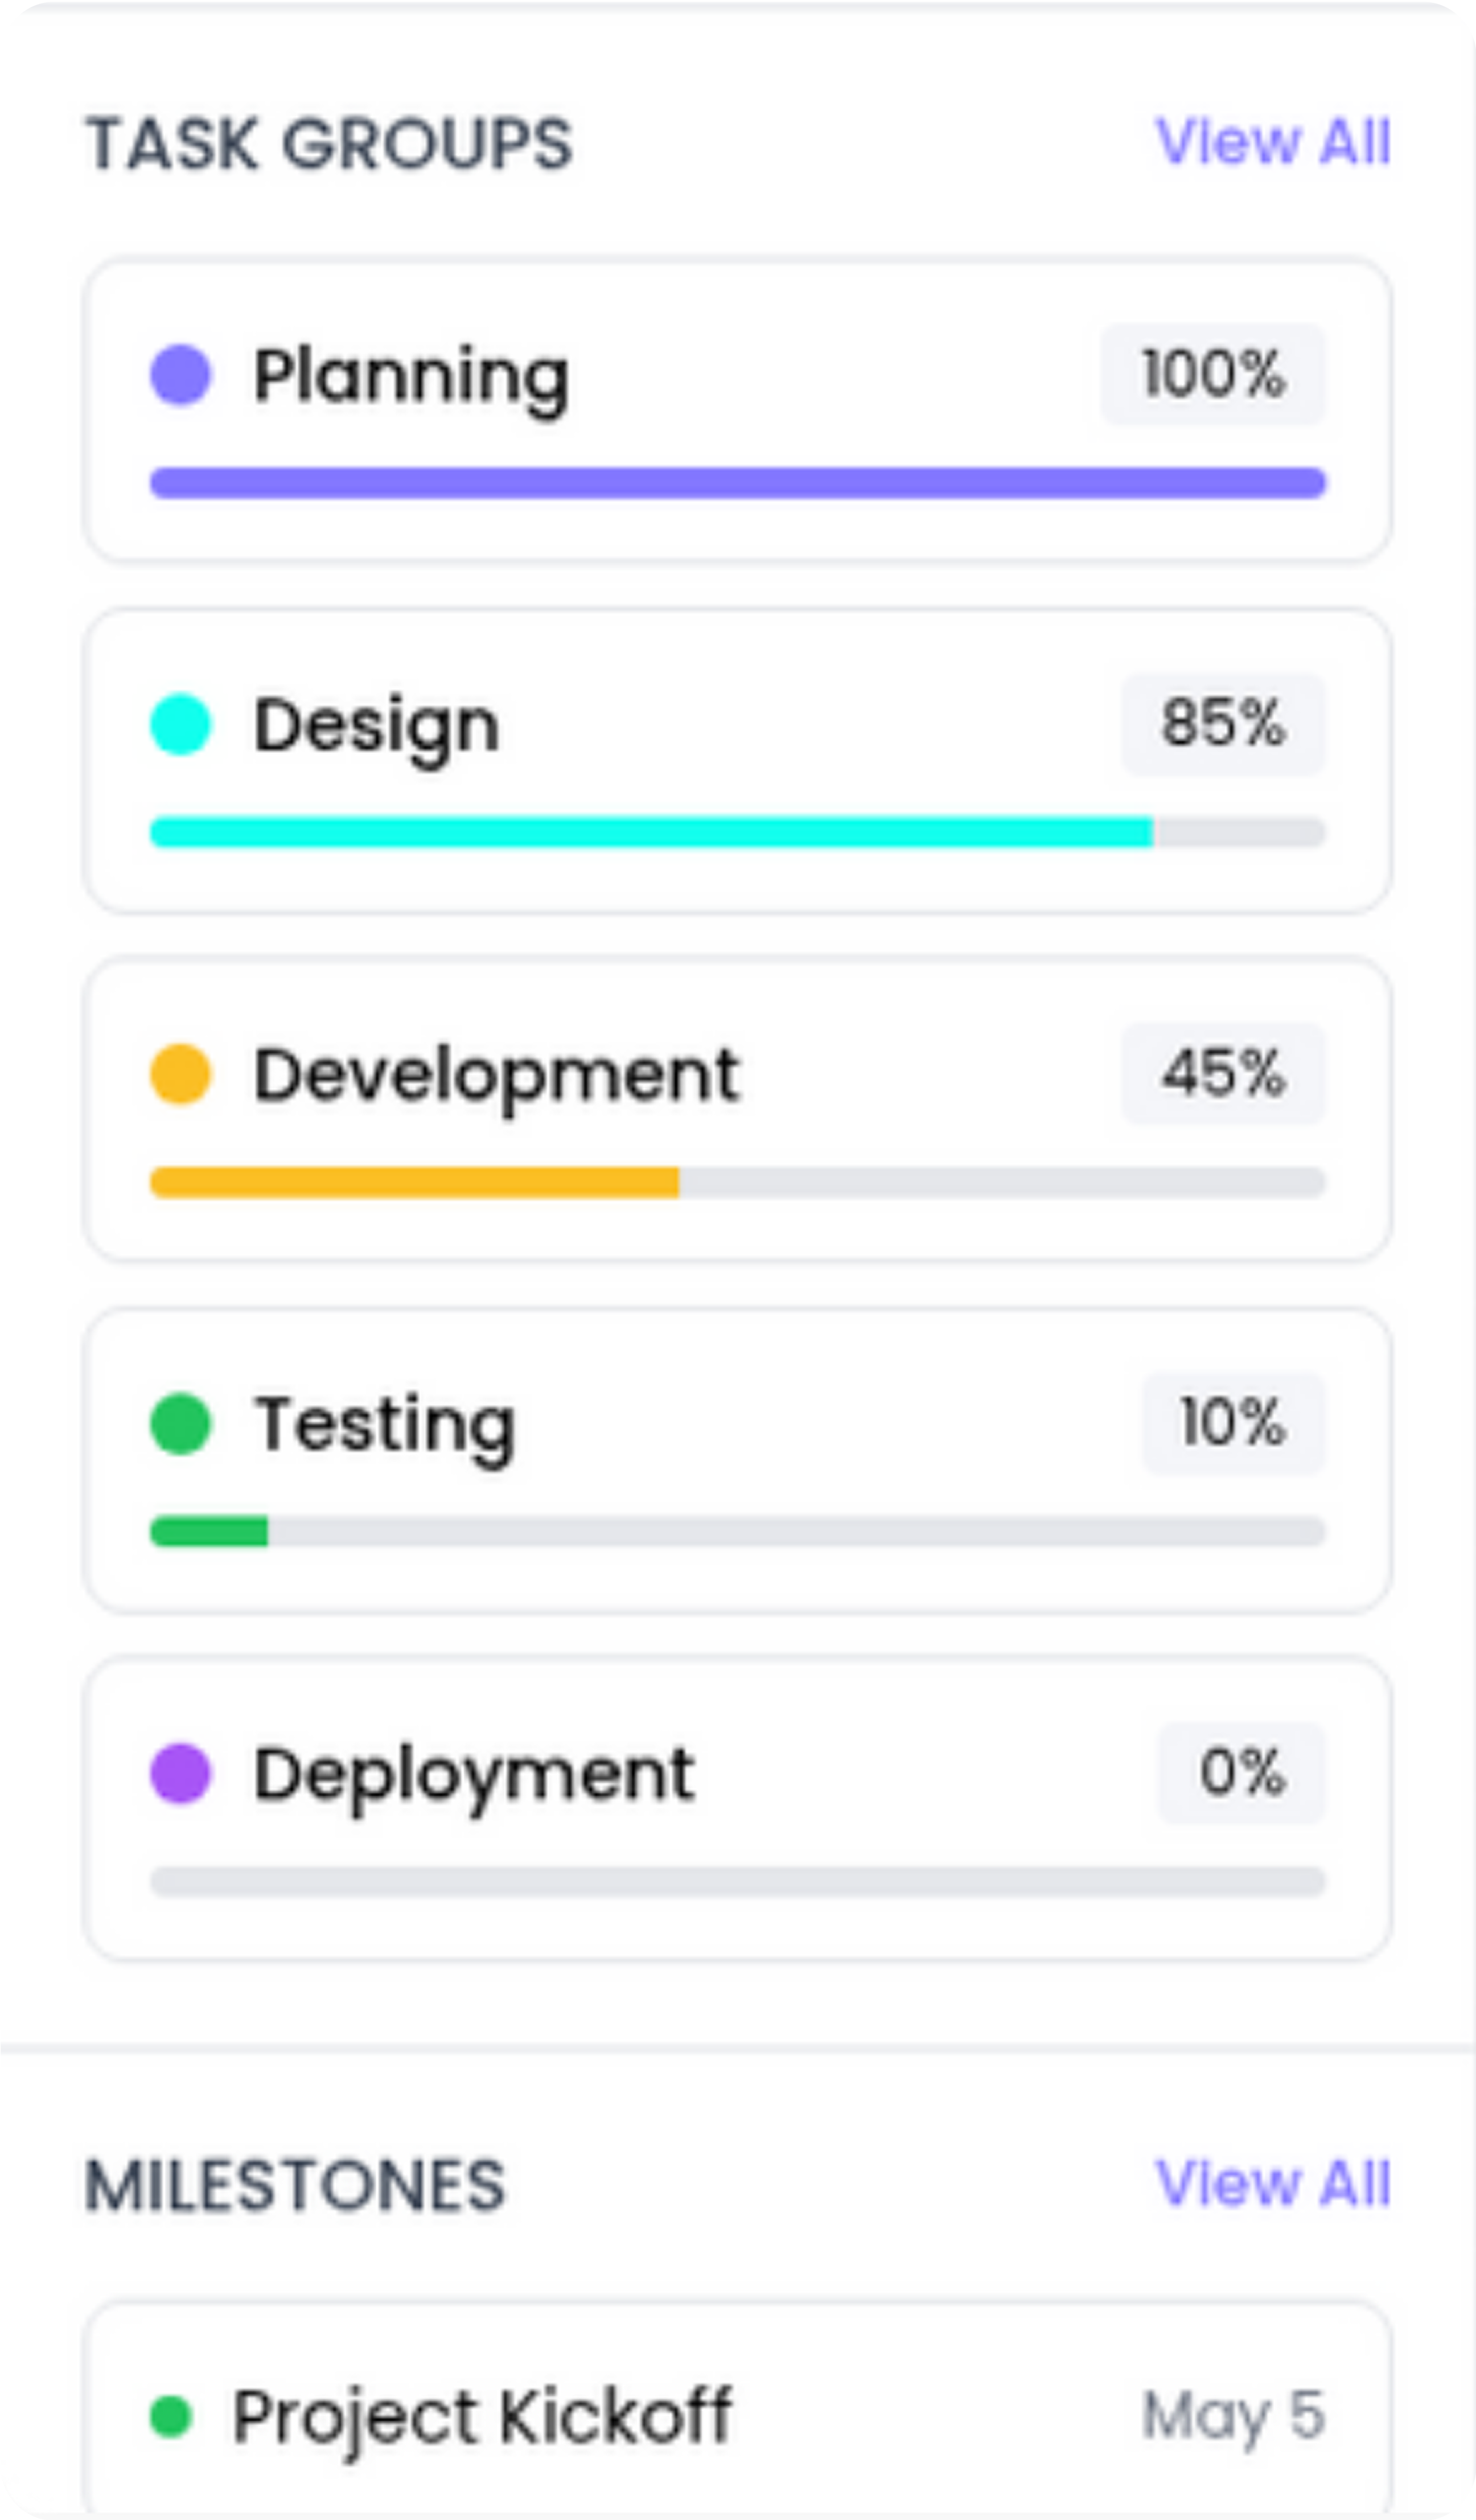This screenshot has width=1476, height=2520.
Task: Click the purple Planning status dot
Action: click(181, 375)
